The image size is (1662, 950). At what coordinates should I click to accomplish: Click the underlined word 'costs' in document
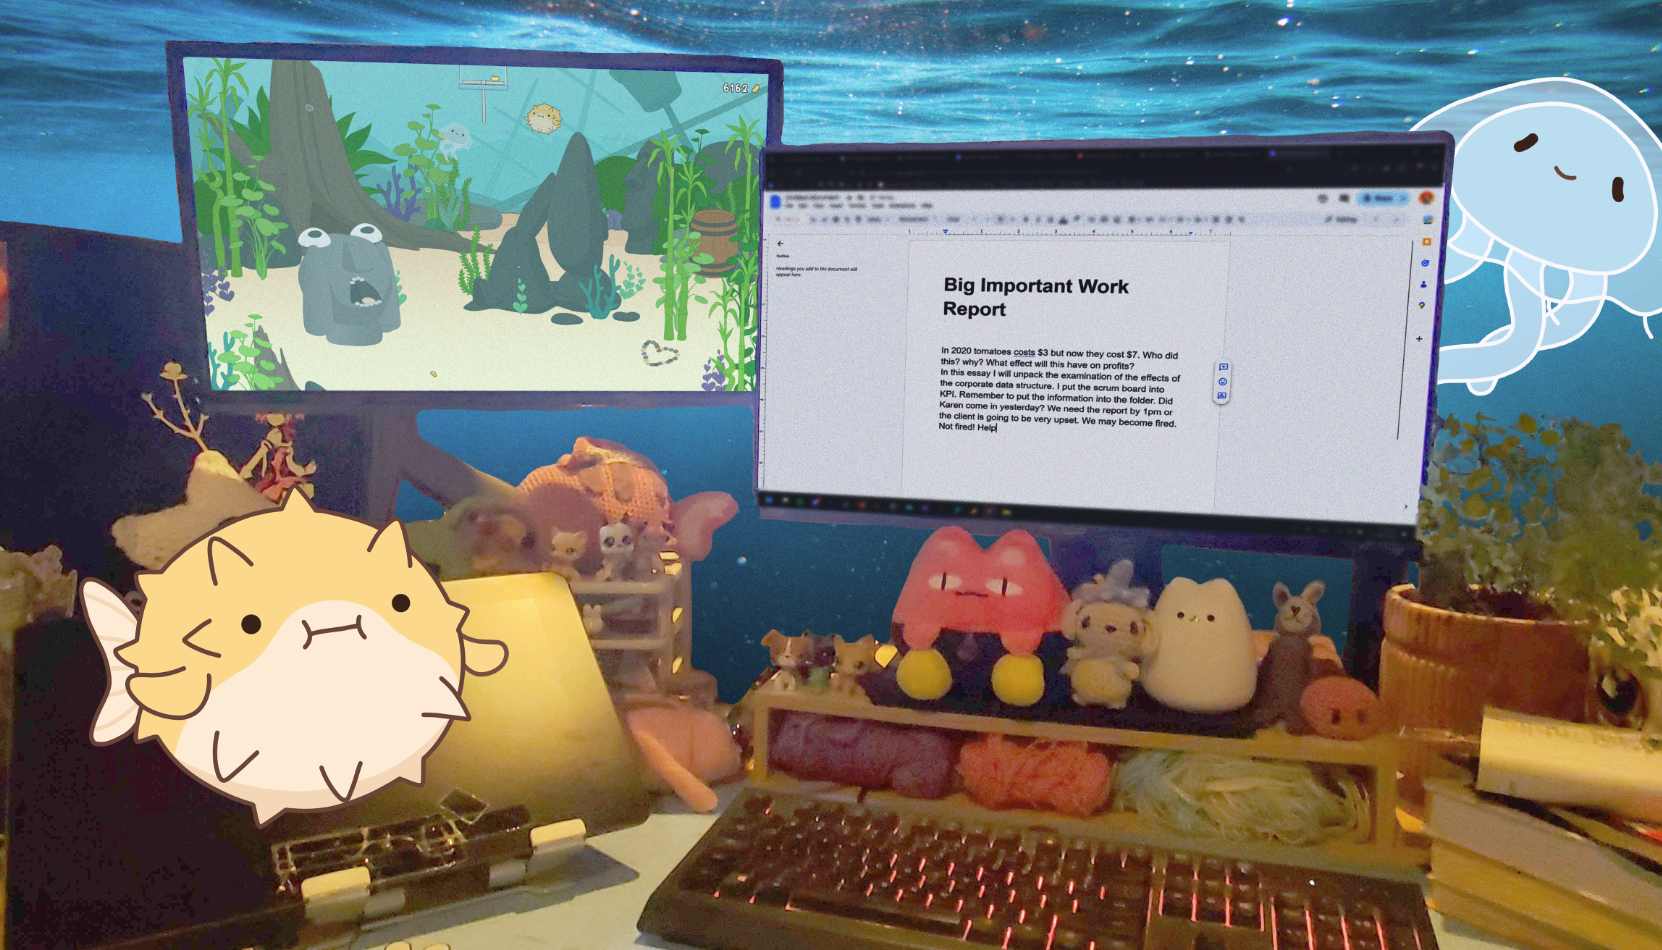tap(1024, 352)
